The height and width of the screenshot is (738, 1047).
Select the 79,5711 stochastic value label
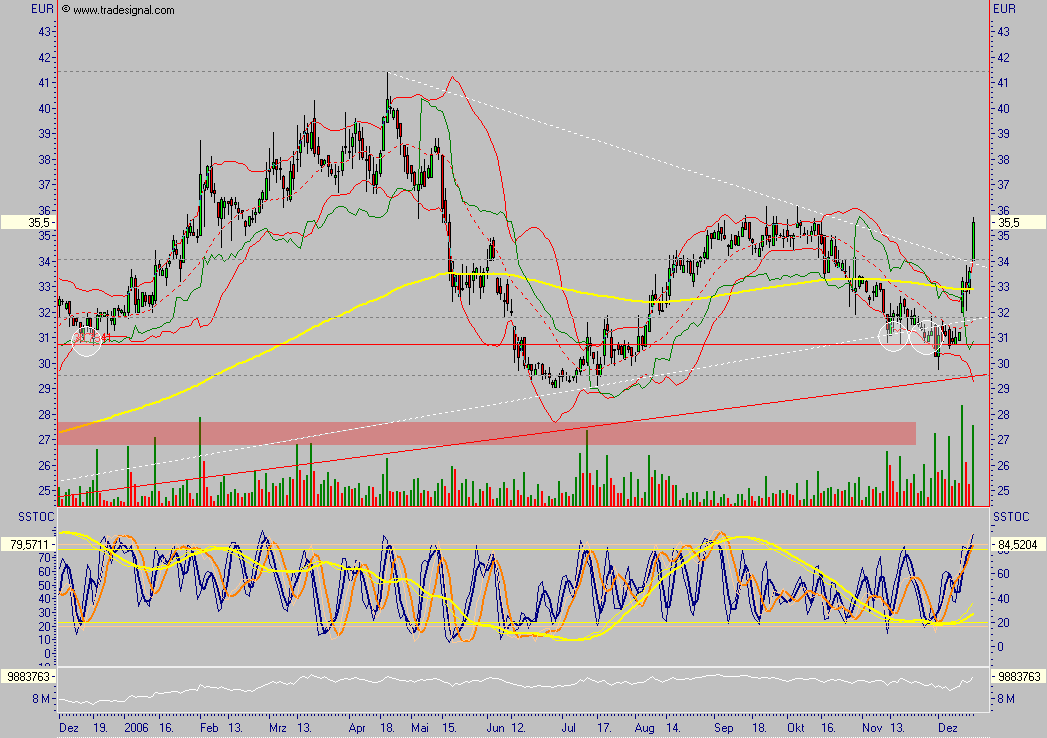(x=28, y=545)
